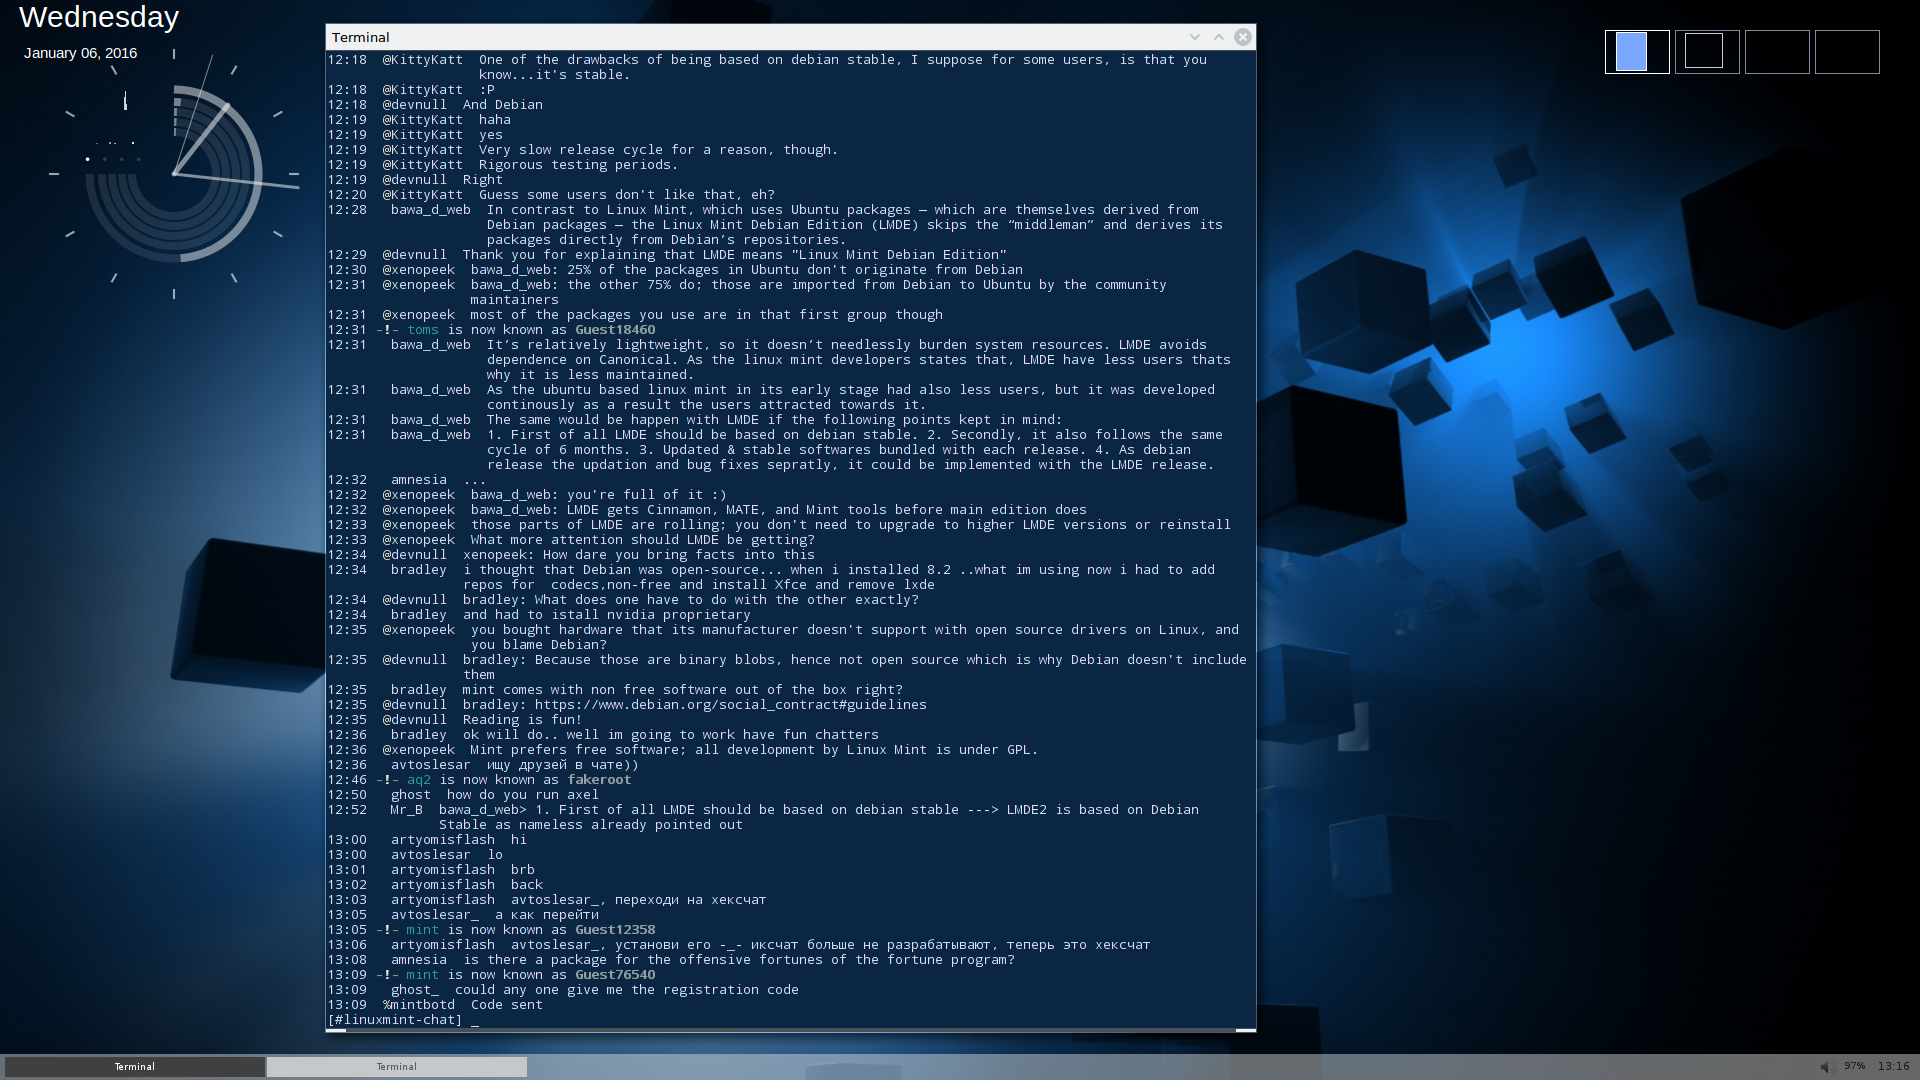Screen dimensions: 1920x1080
Task: Click the analog clock desktop widget
Action: pyautogui.click(x=174, y=175)
